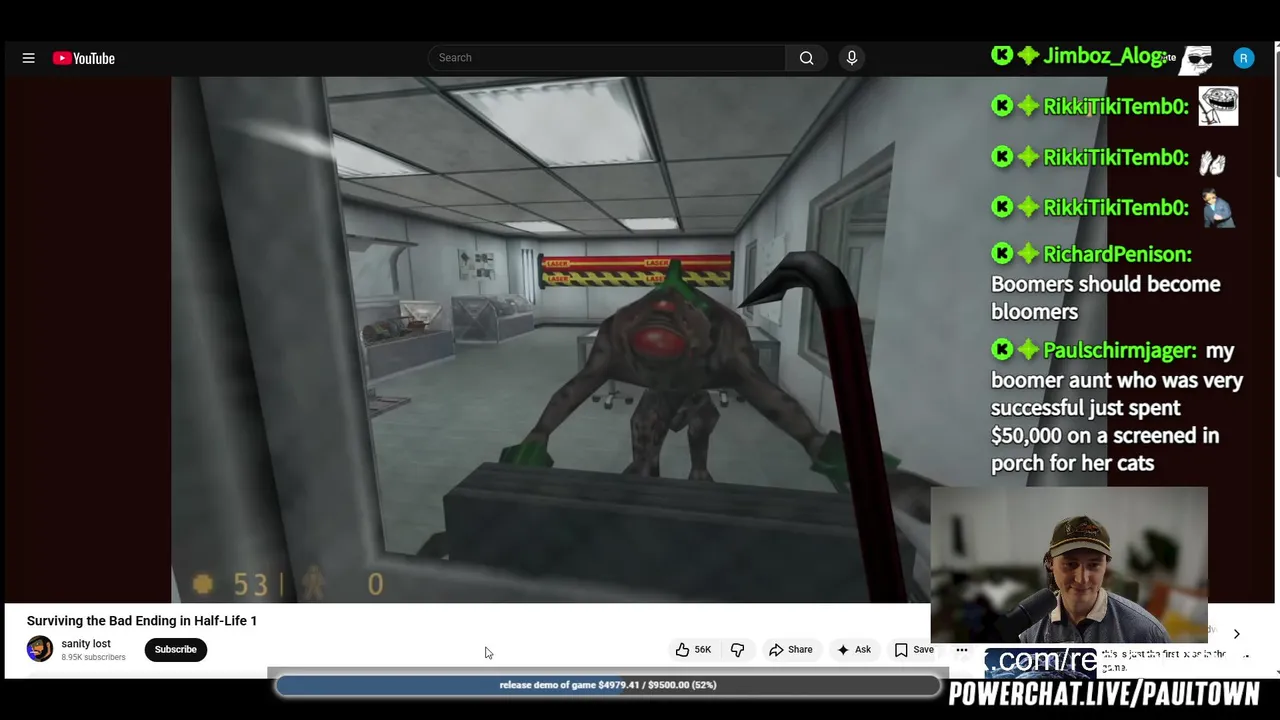Open the account avatar menu
The height and width of the screenshot is (720, 1280).
pos(1244,58)
